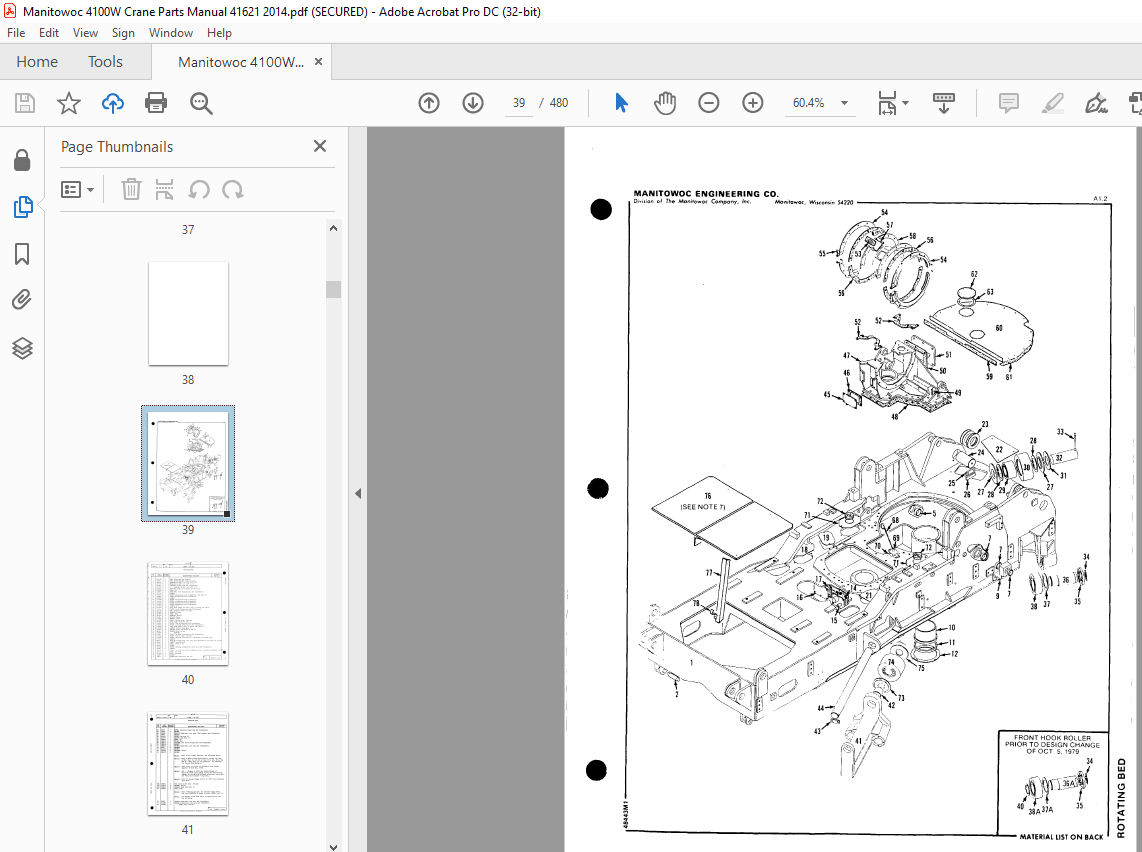The height and width of the screenshot is (852, 1142).
Task: Select the Hand tool in the toolbar
Action: pyautogui.click(x=665, y=102)
